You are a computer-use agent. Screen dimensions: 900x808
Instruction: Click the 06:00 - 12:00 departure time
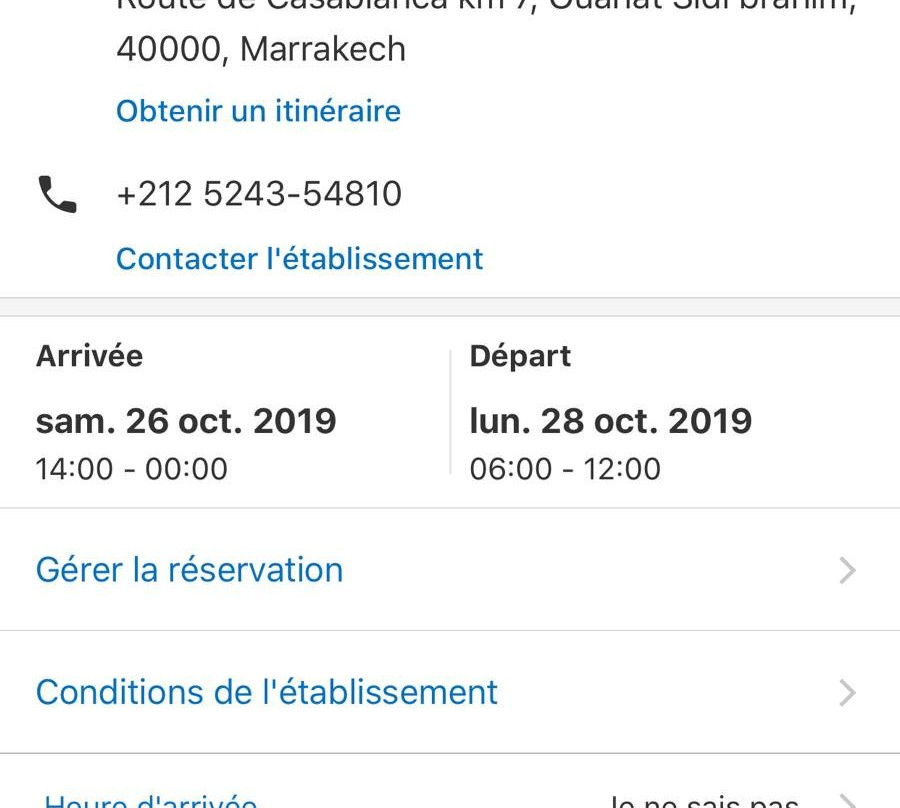click(x=565, y=469)
